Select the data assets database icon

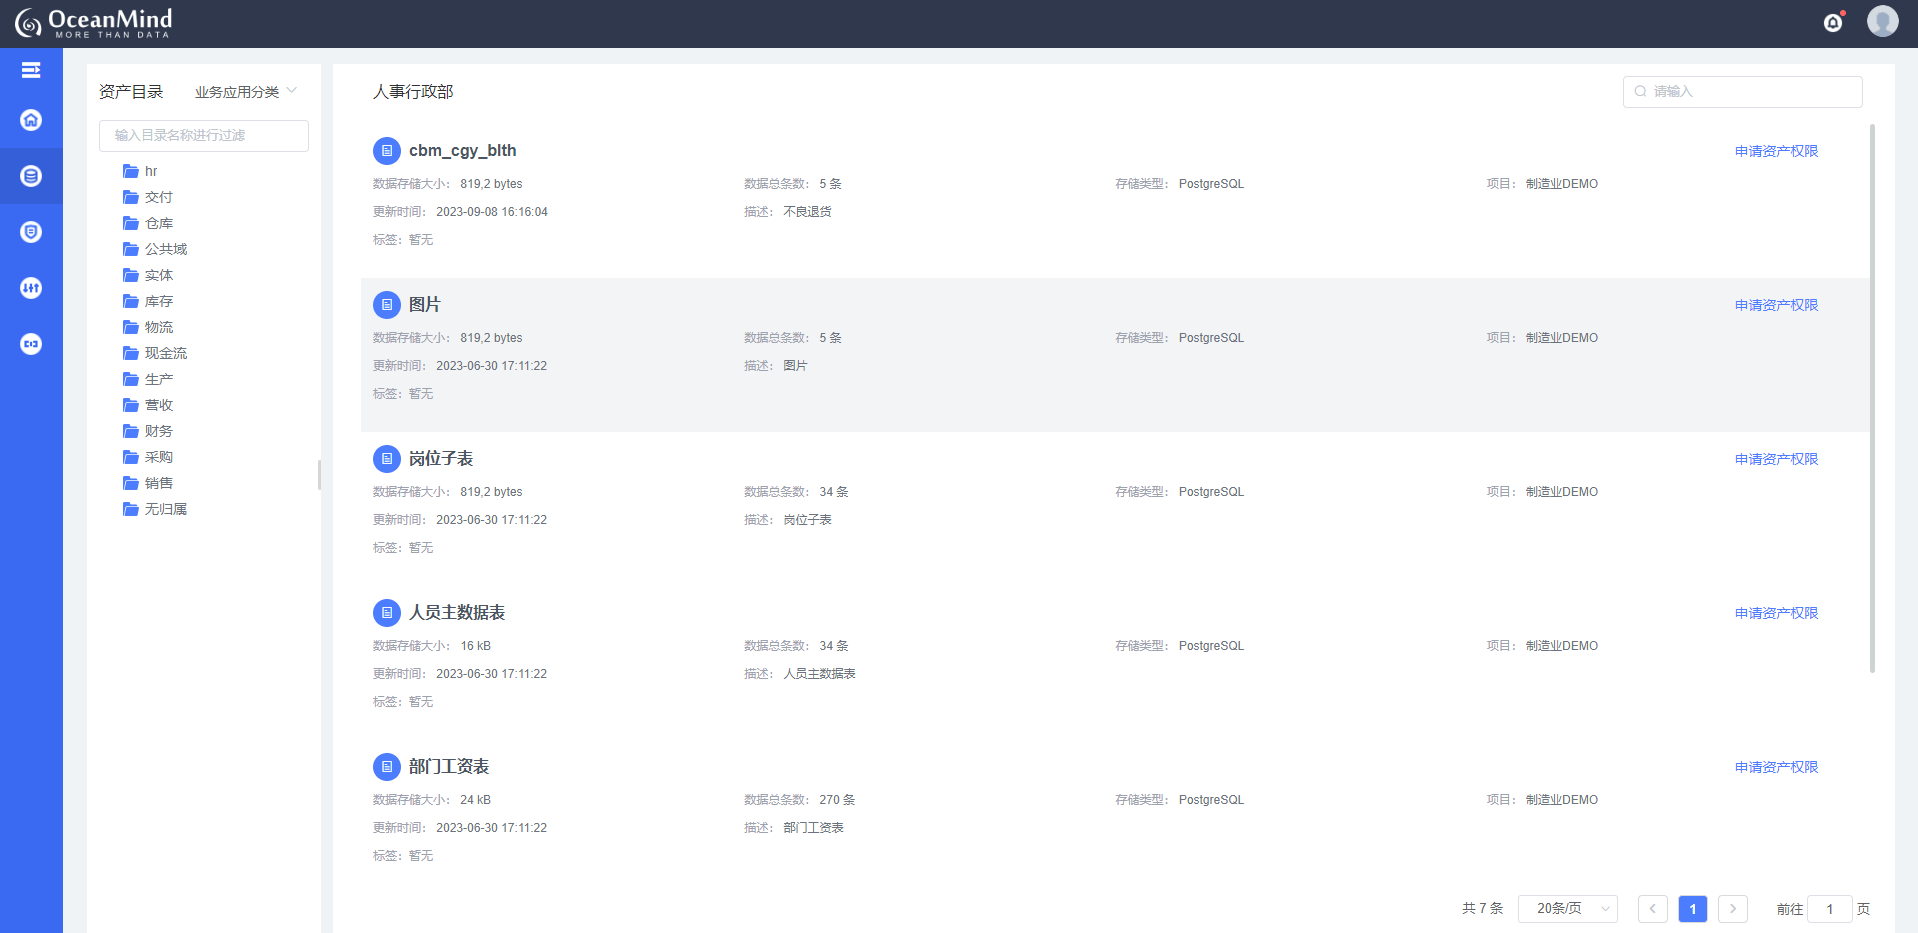[x=31, y=176]
